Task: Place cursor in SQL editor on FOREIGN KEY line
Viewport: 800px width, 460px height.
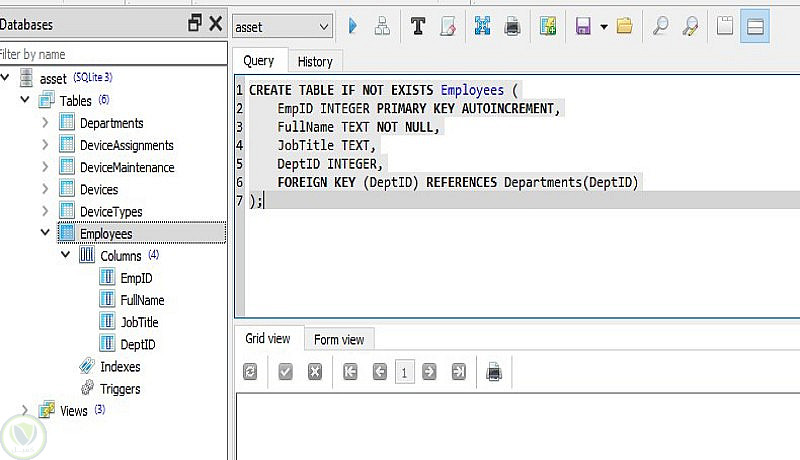Action: click(457, 182)
